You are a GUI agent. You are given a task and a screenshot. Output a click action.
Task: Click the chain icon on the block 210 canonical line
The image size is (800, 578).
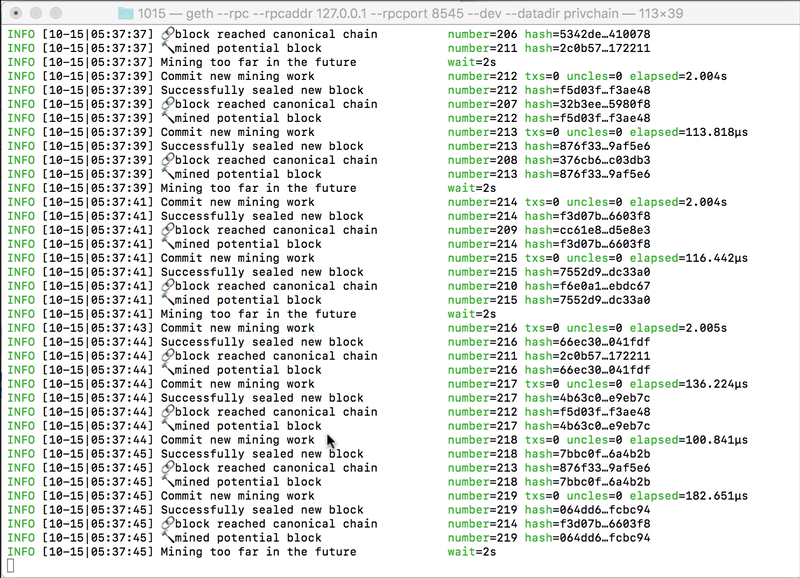(x=168, y=286)
